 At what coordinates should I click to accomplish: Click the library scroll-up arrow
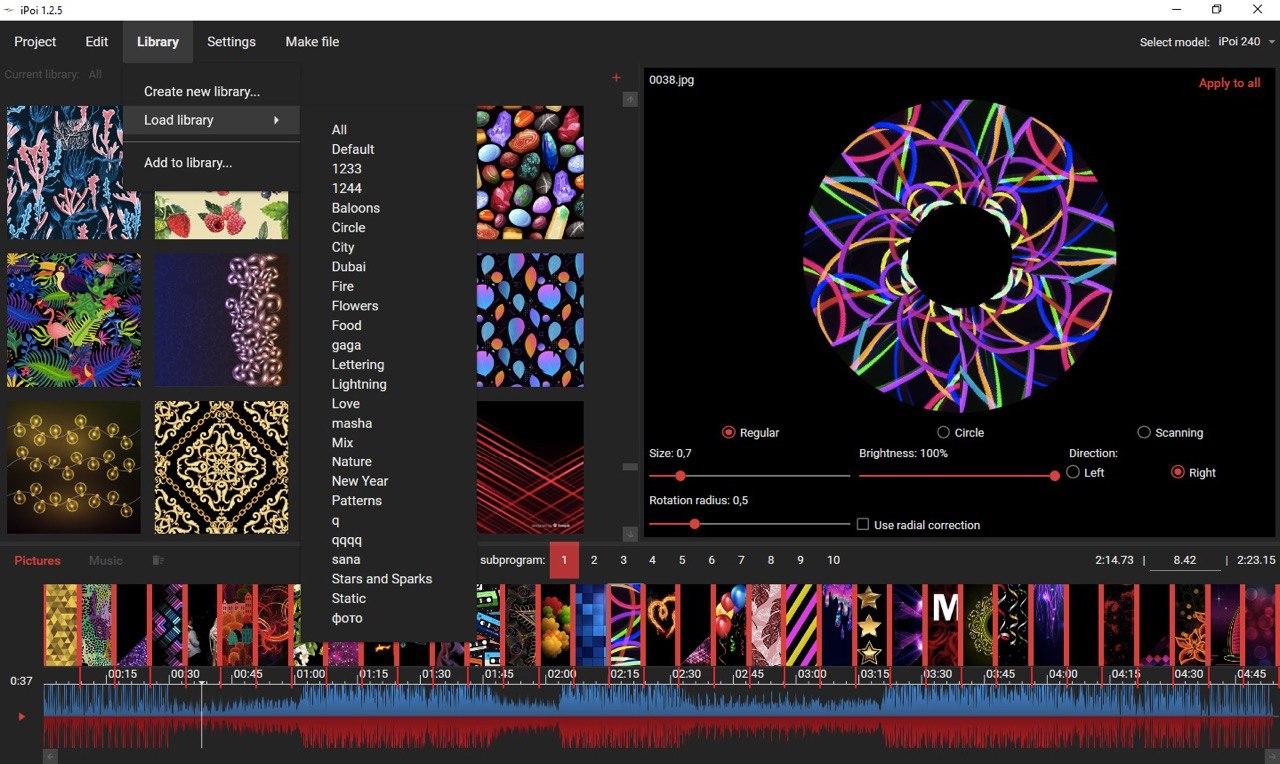click(x=630, y=99)
